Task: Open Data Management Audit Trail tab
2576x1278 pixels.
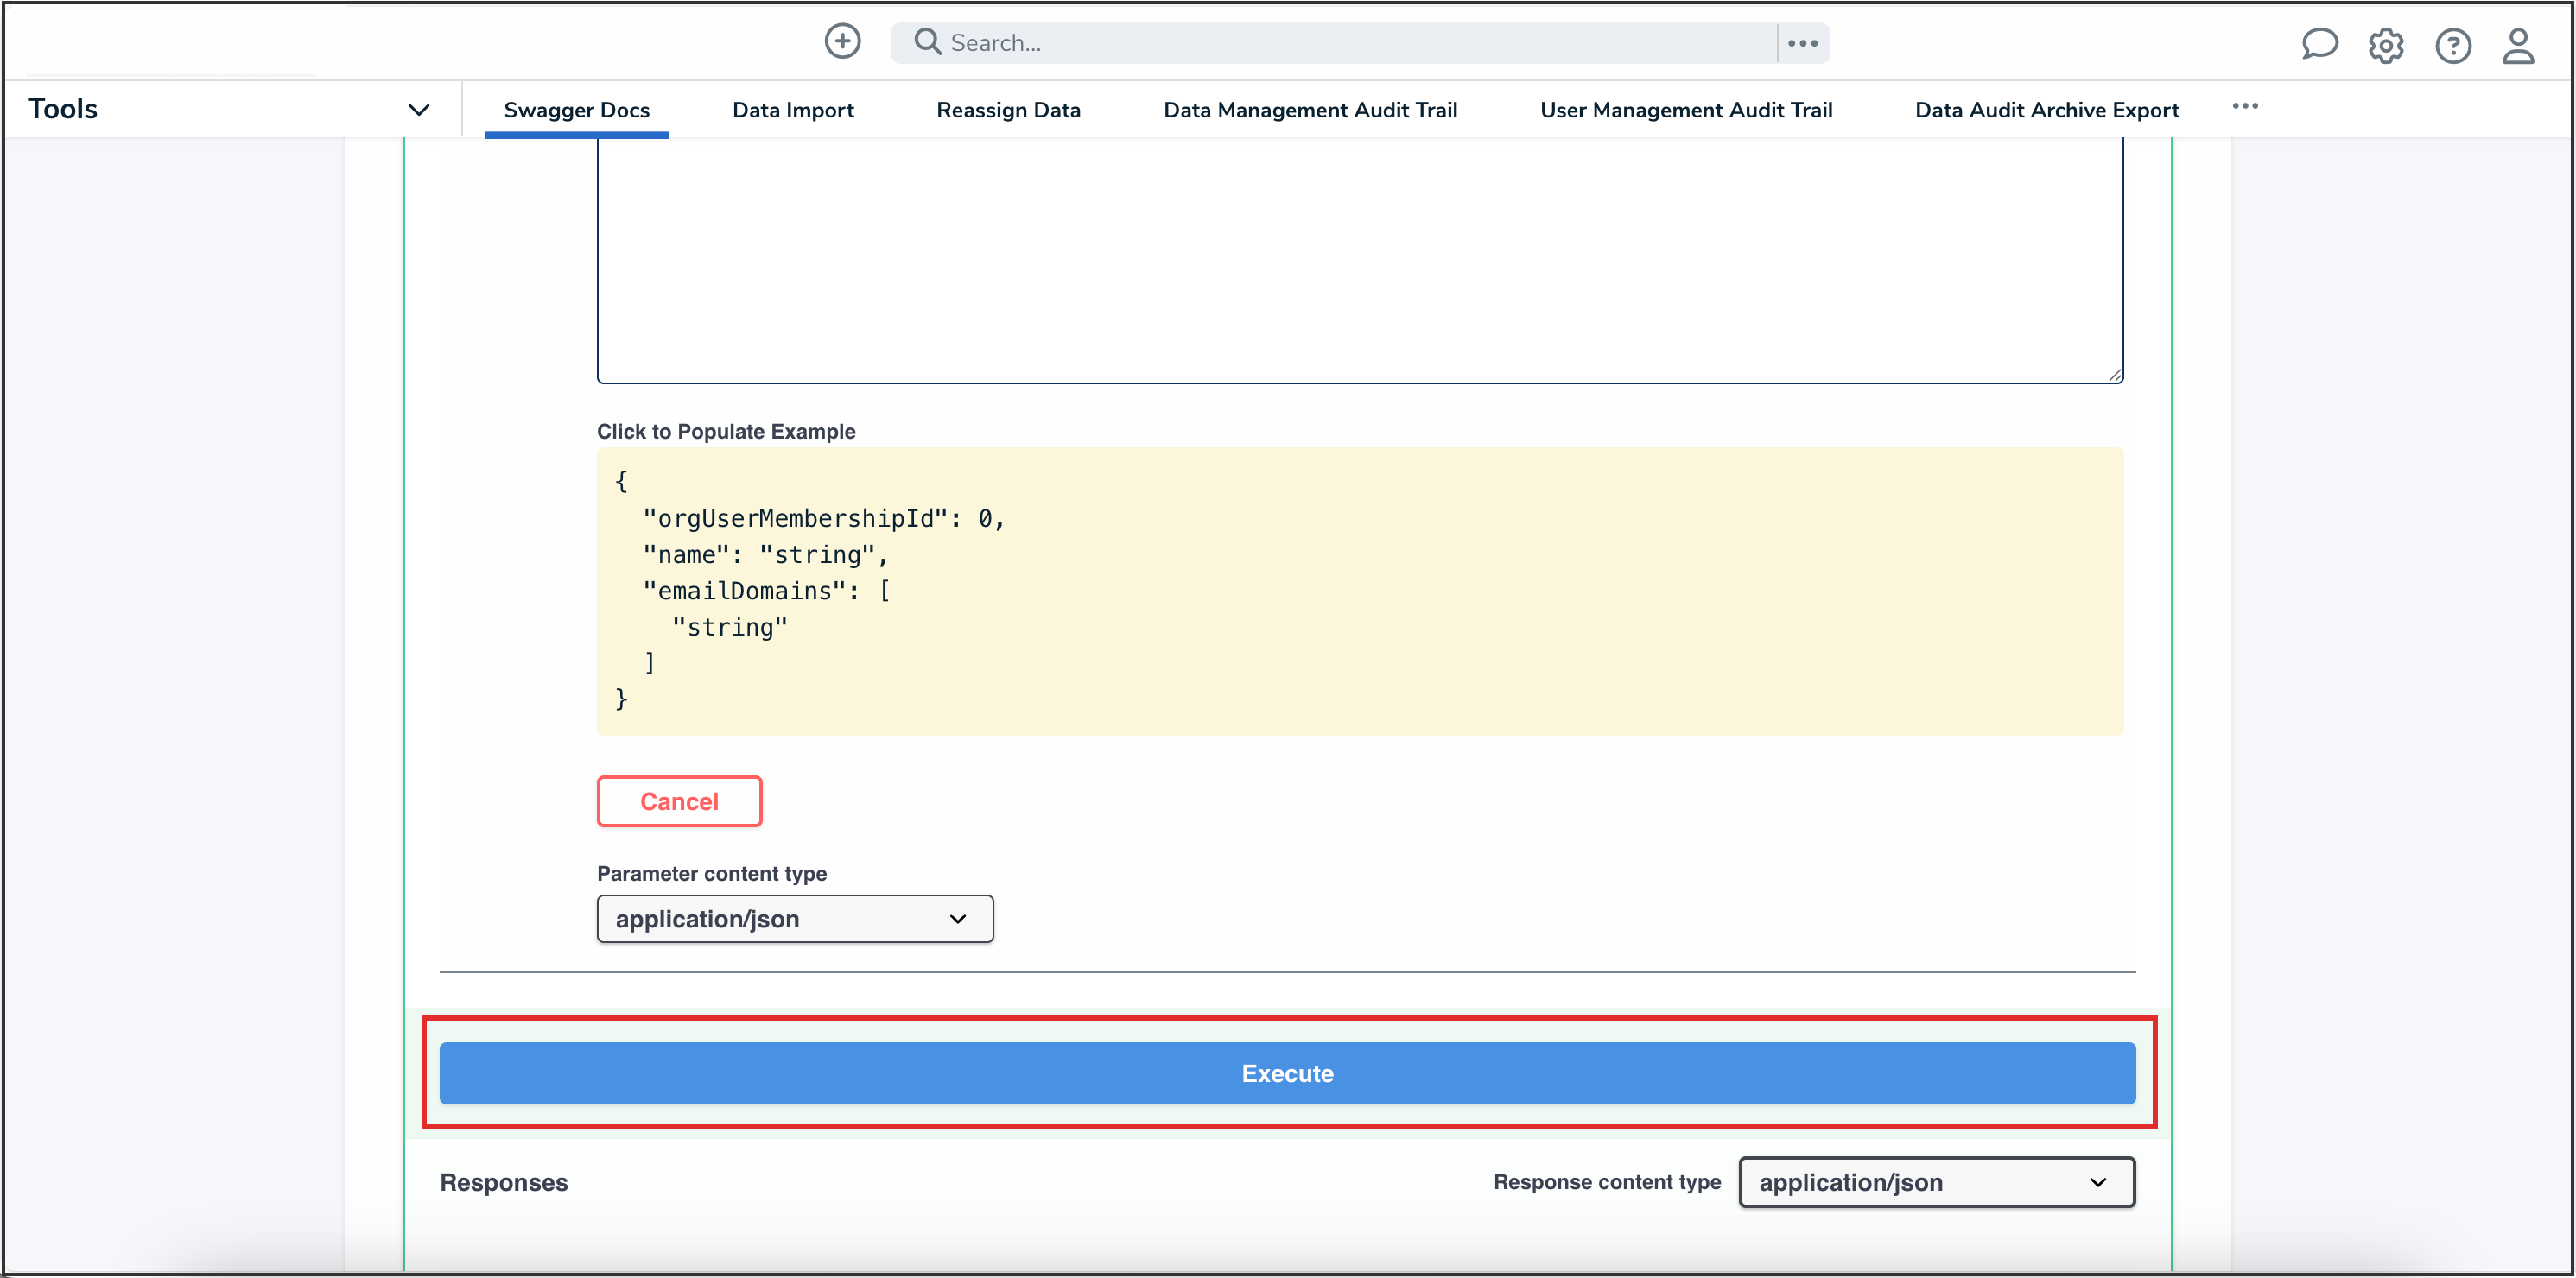Action: pos(1310,110)
